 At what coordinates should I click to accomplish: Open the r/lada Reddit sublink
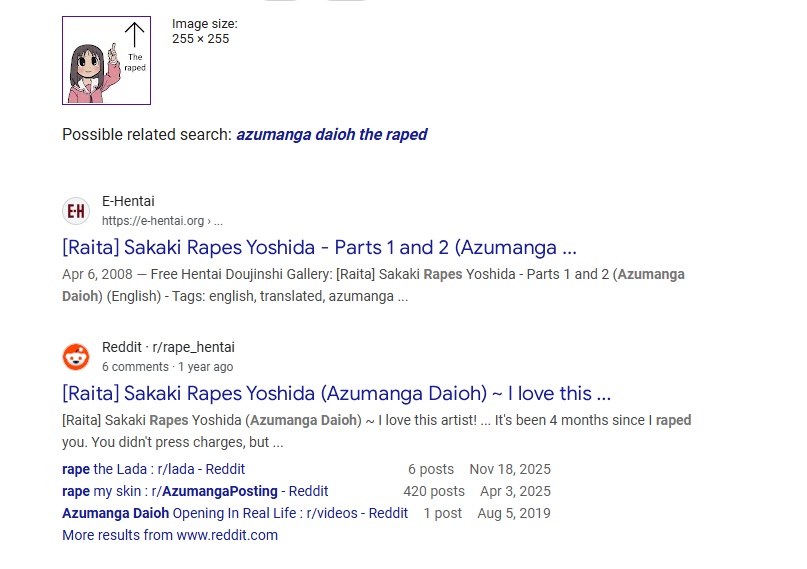click(x=153, y=469)
